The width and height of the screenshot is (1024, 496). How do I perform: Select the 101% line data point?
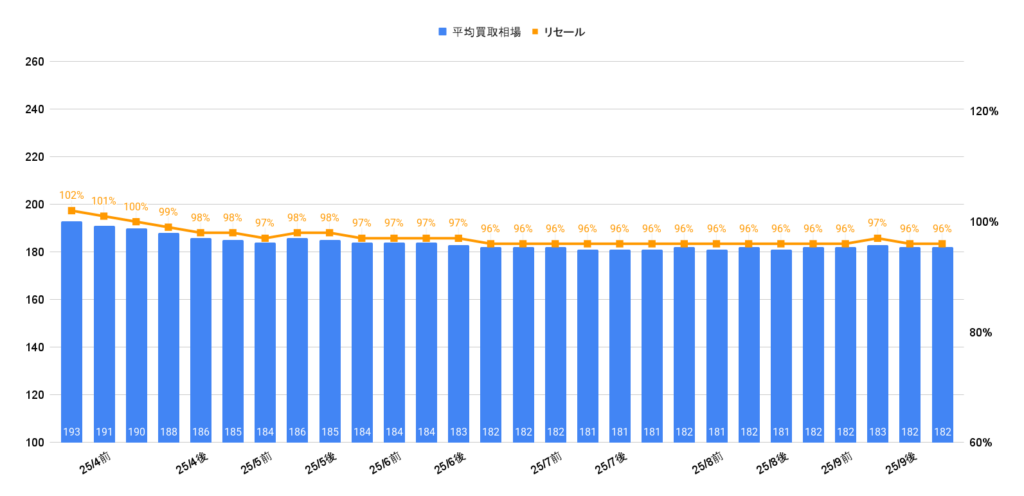[x=104, y=216]
